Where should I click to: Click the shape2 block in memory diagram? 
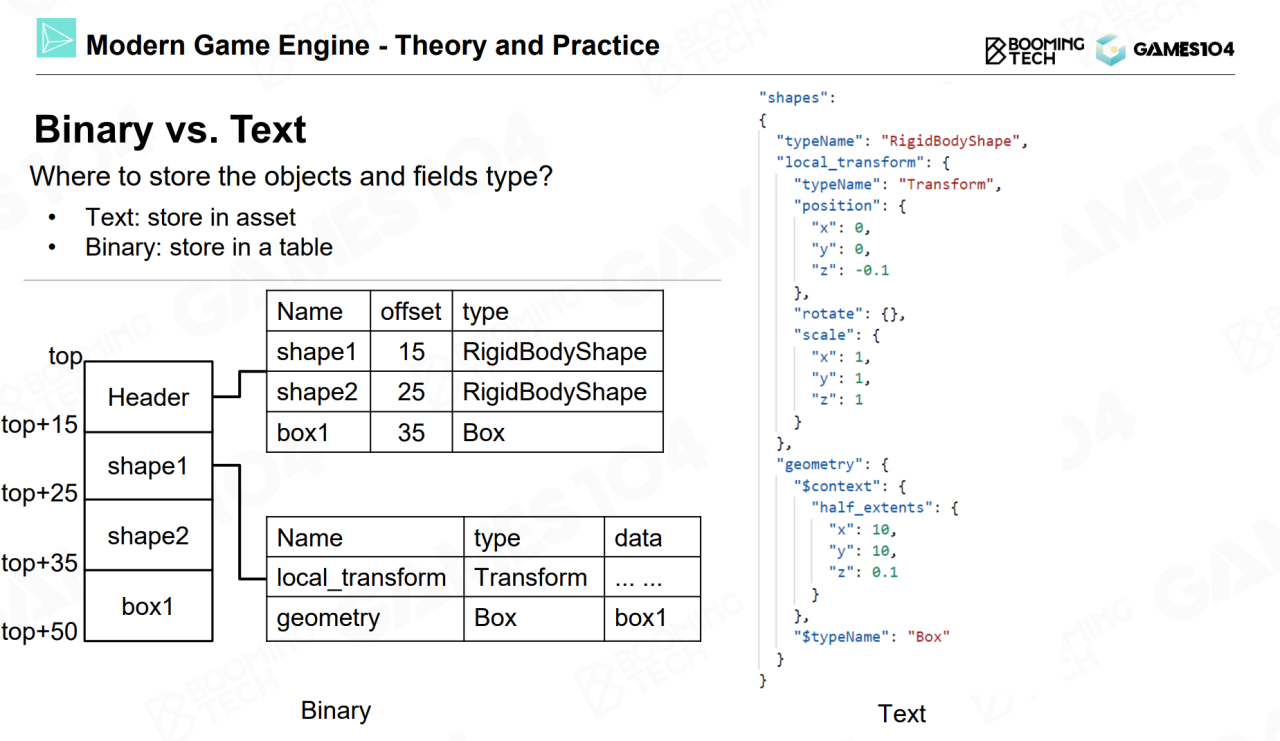tap(148, 536)
